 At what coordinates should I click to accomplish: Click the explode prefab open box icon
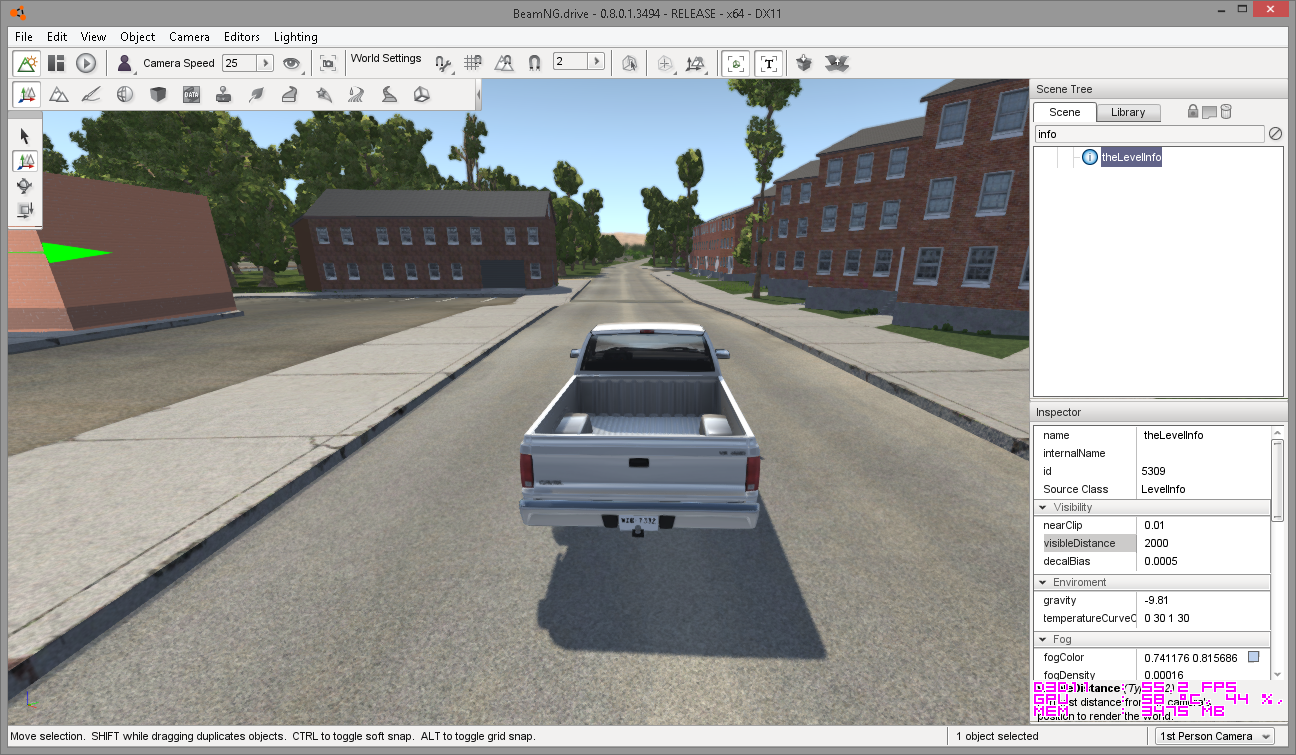pos(836,63)
